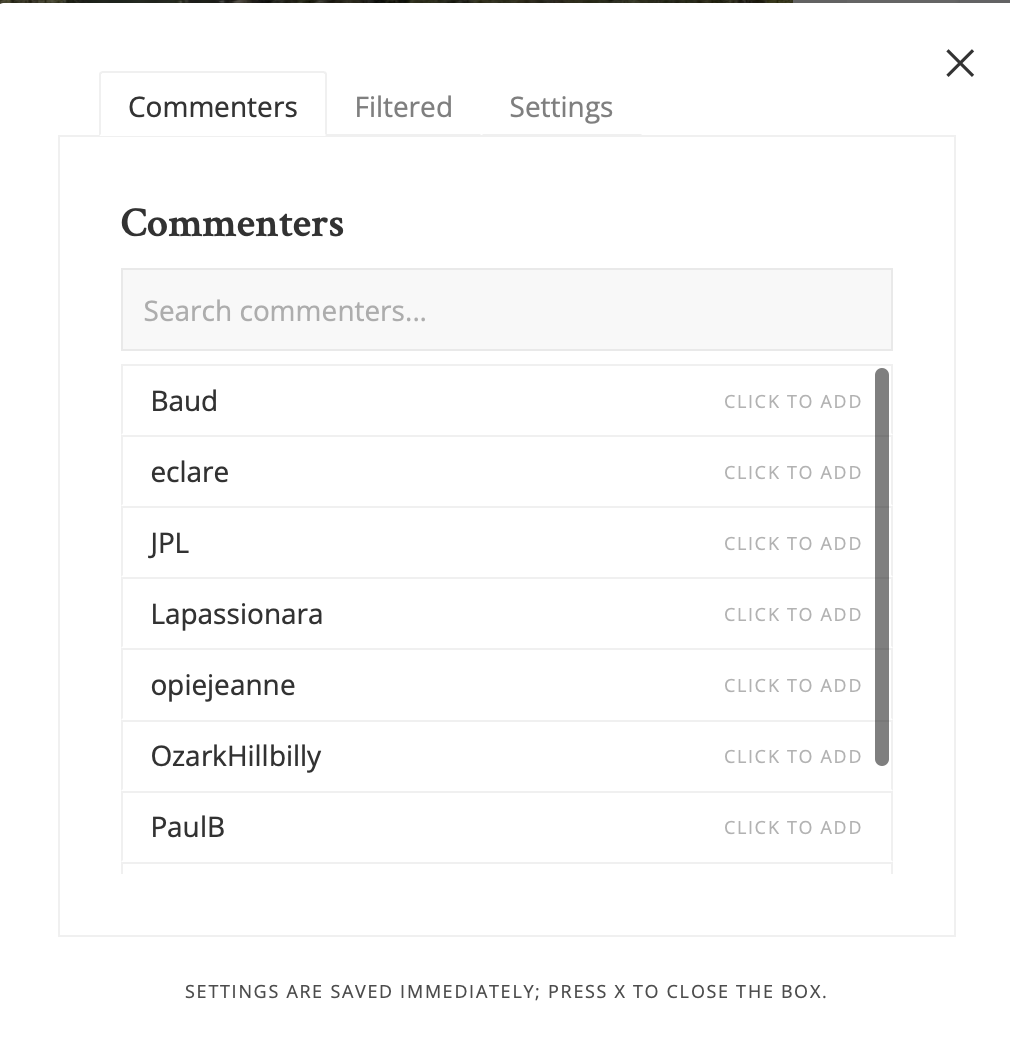The width and height of the screenshot is (1010, 1060).
Task: Open the Settings tab
Action: tap(561, 107)
